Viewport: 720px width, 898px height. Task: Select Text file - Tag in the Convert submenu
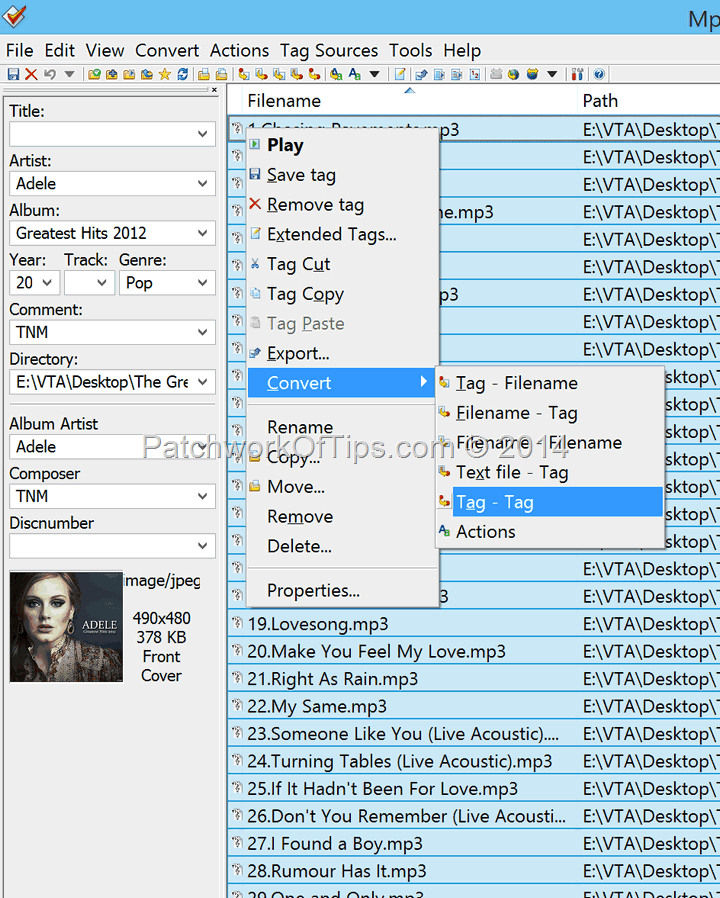550,472
